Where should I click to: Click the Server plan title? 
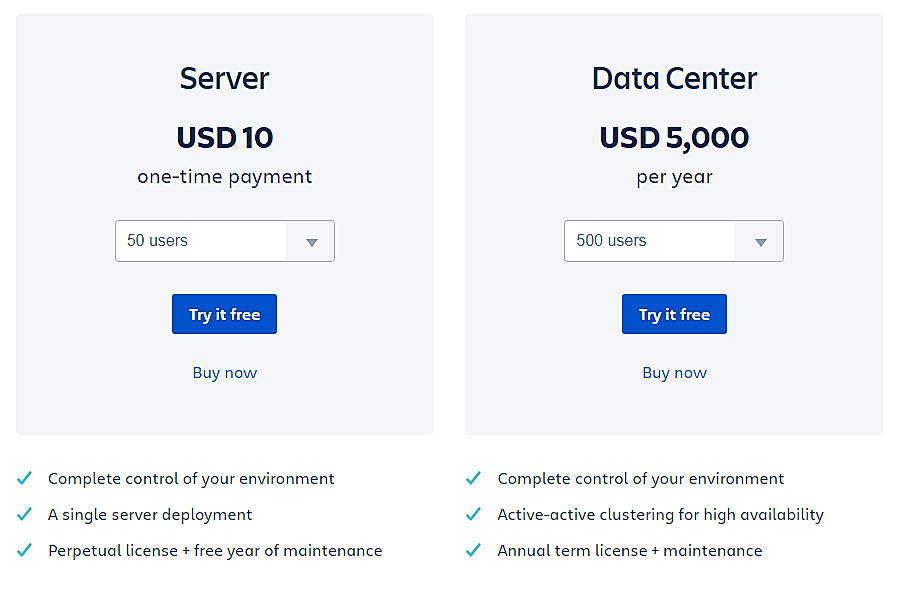point(224,78)
